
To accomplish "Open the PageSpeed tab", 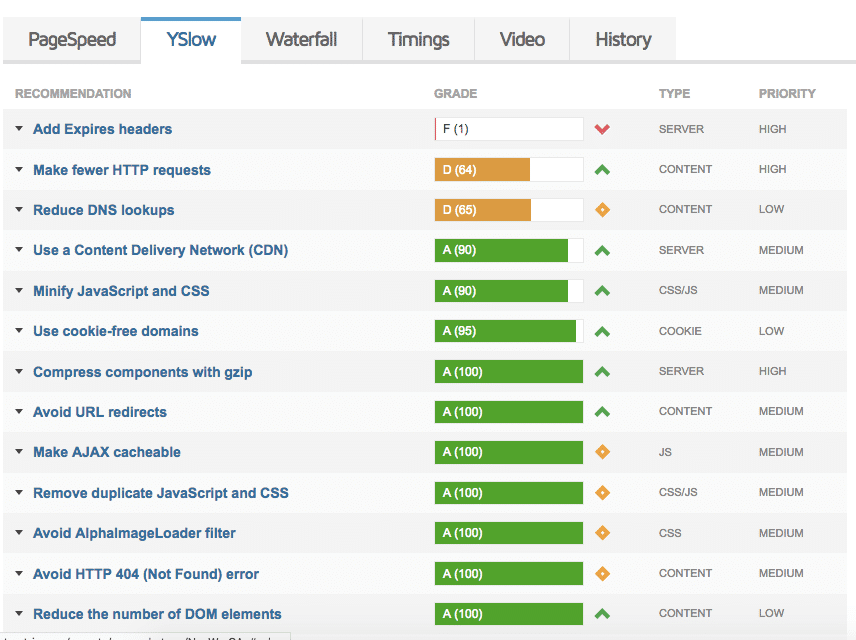I will tap(71, 39).
